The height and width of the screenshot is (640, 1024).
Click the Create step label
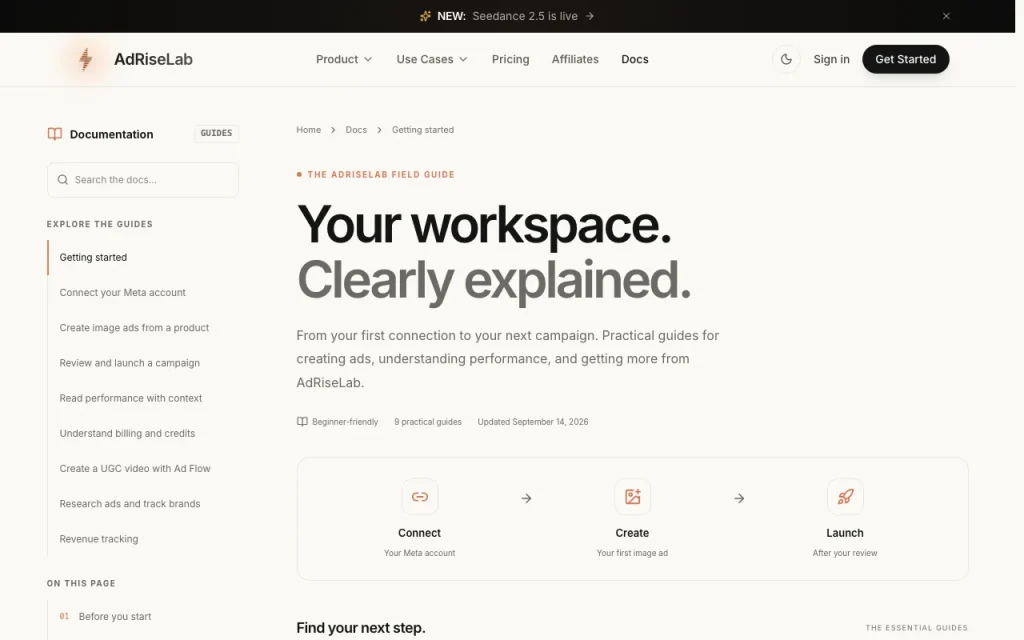pos(632,533)
